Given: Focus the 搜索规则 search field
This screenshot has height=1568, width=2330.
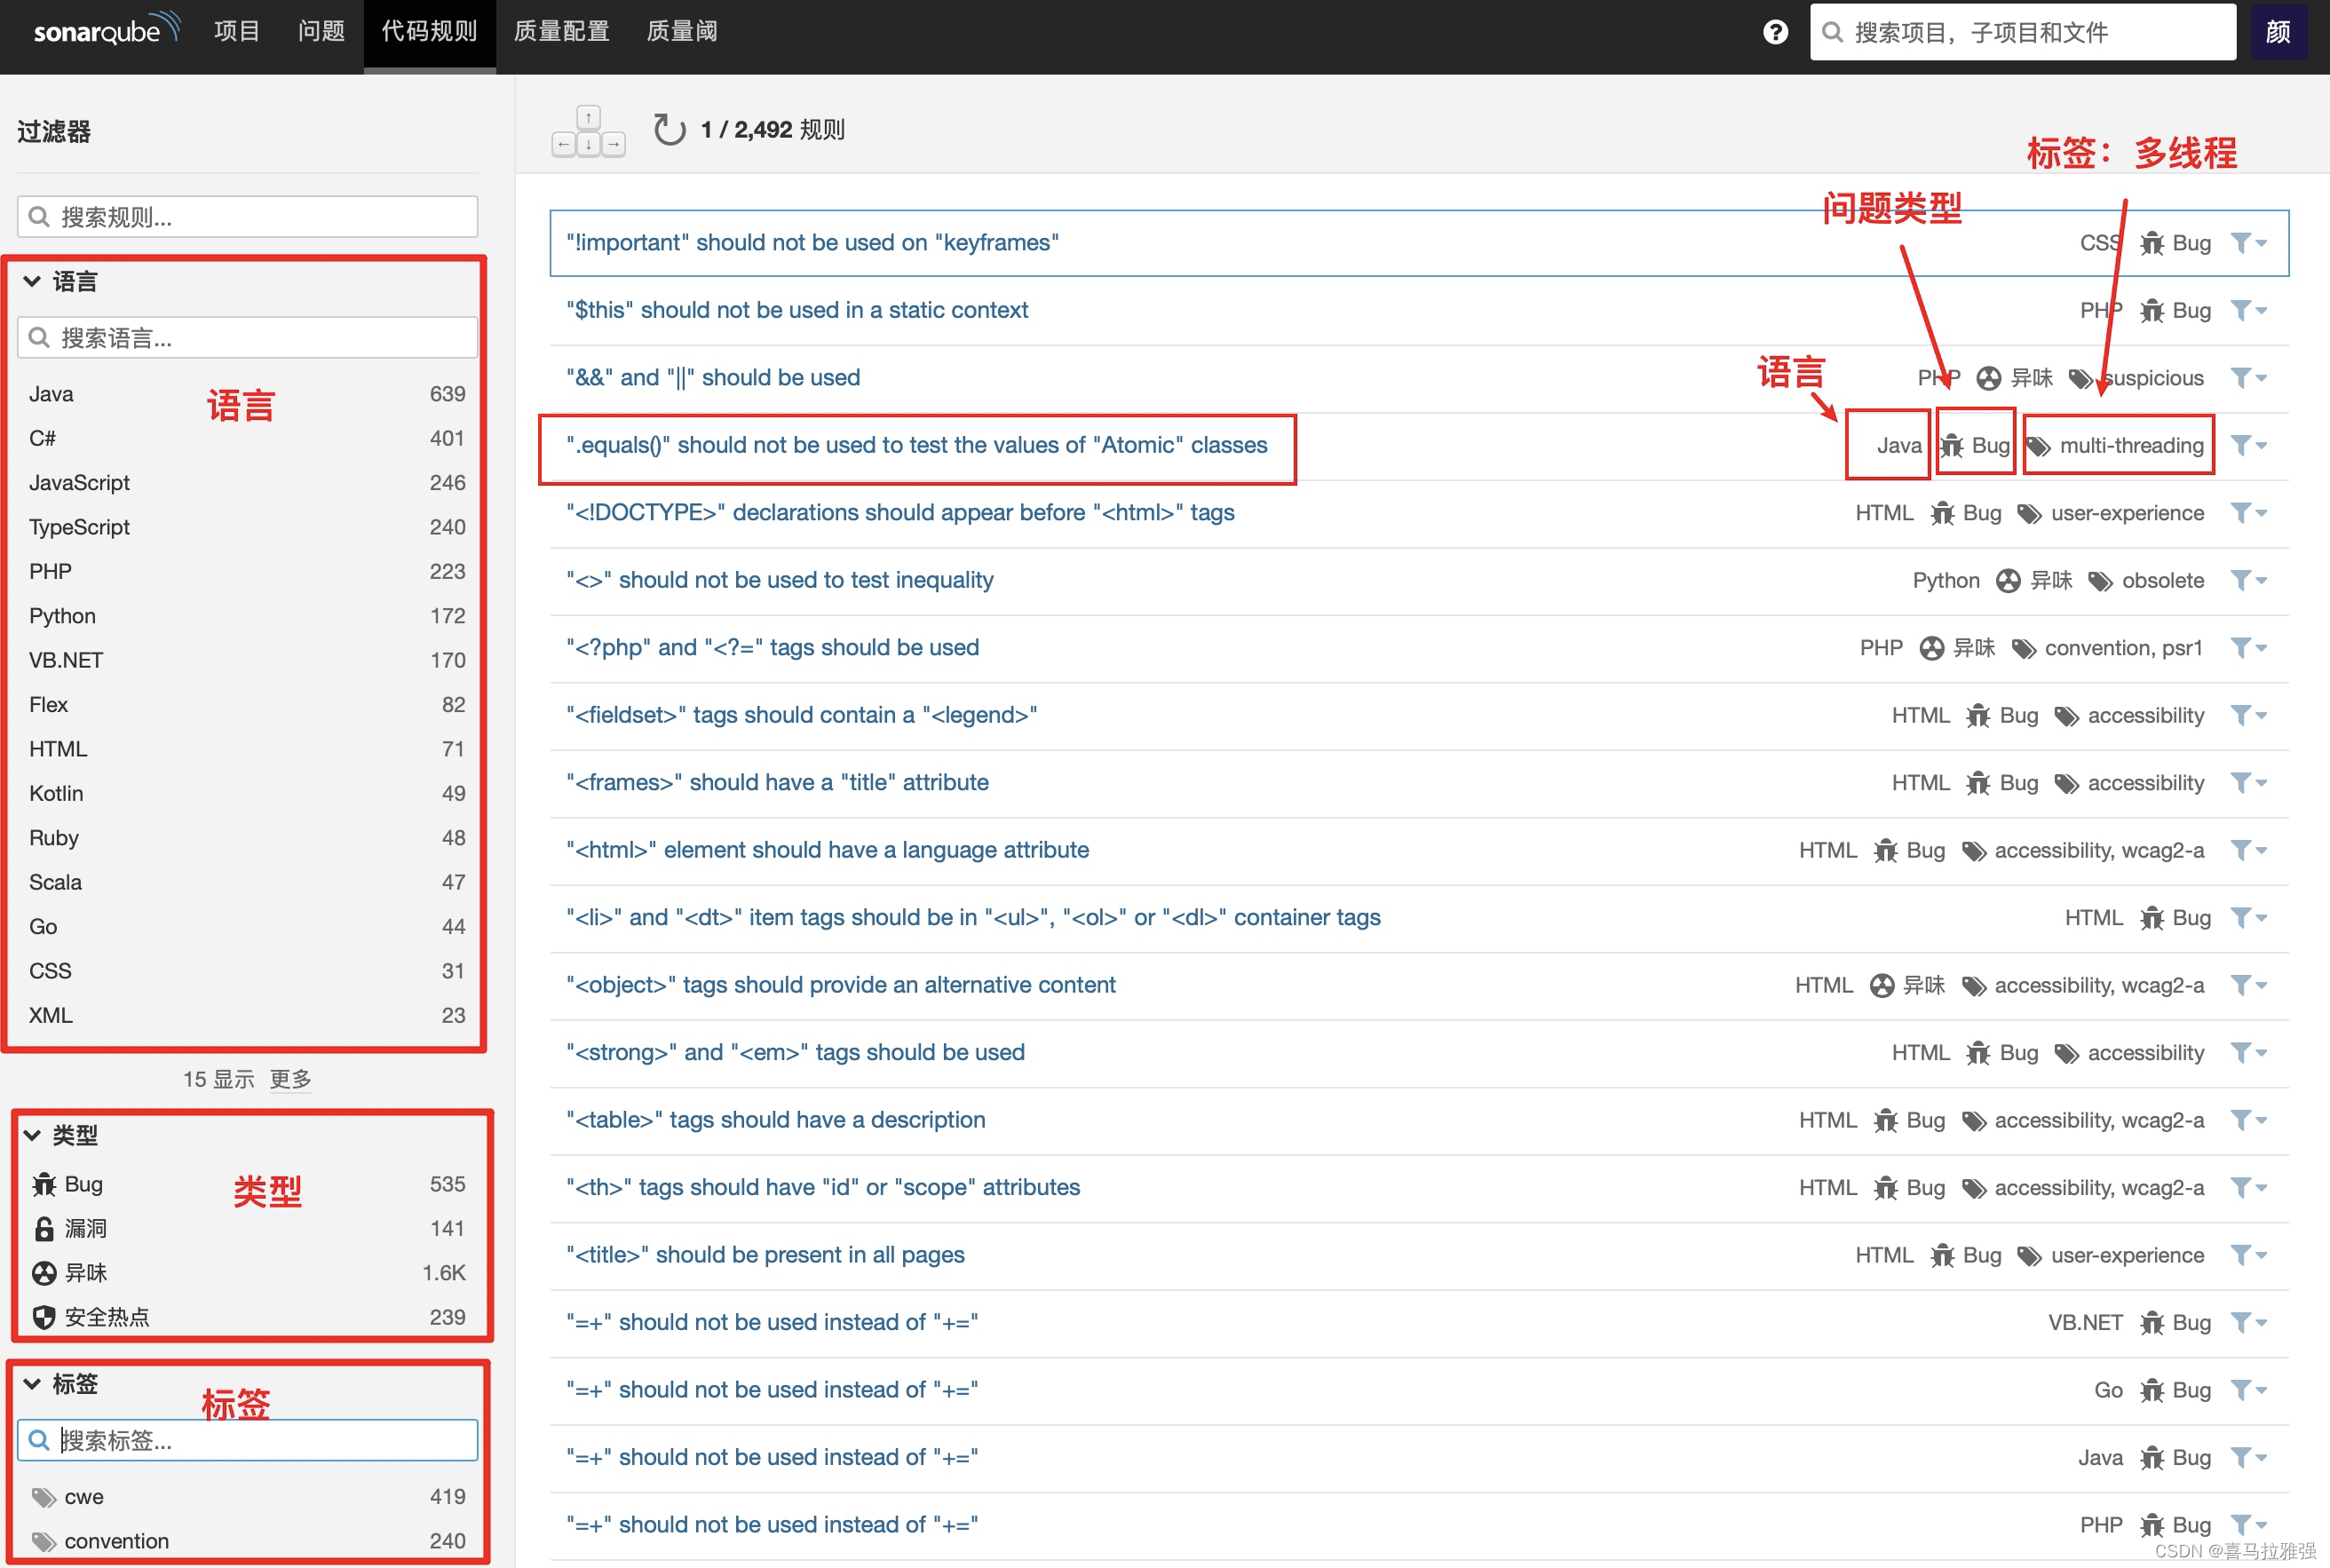Looking at the screenshot, I should [x=247, y=217].
